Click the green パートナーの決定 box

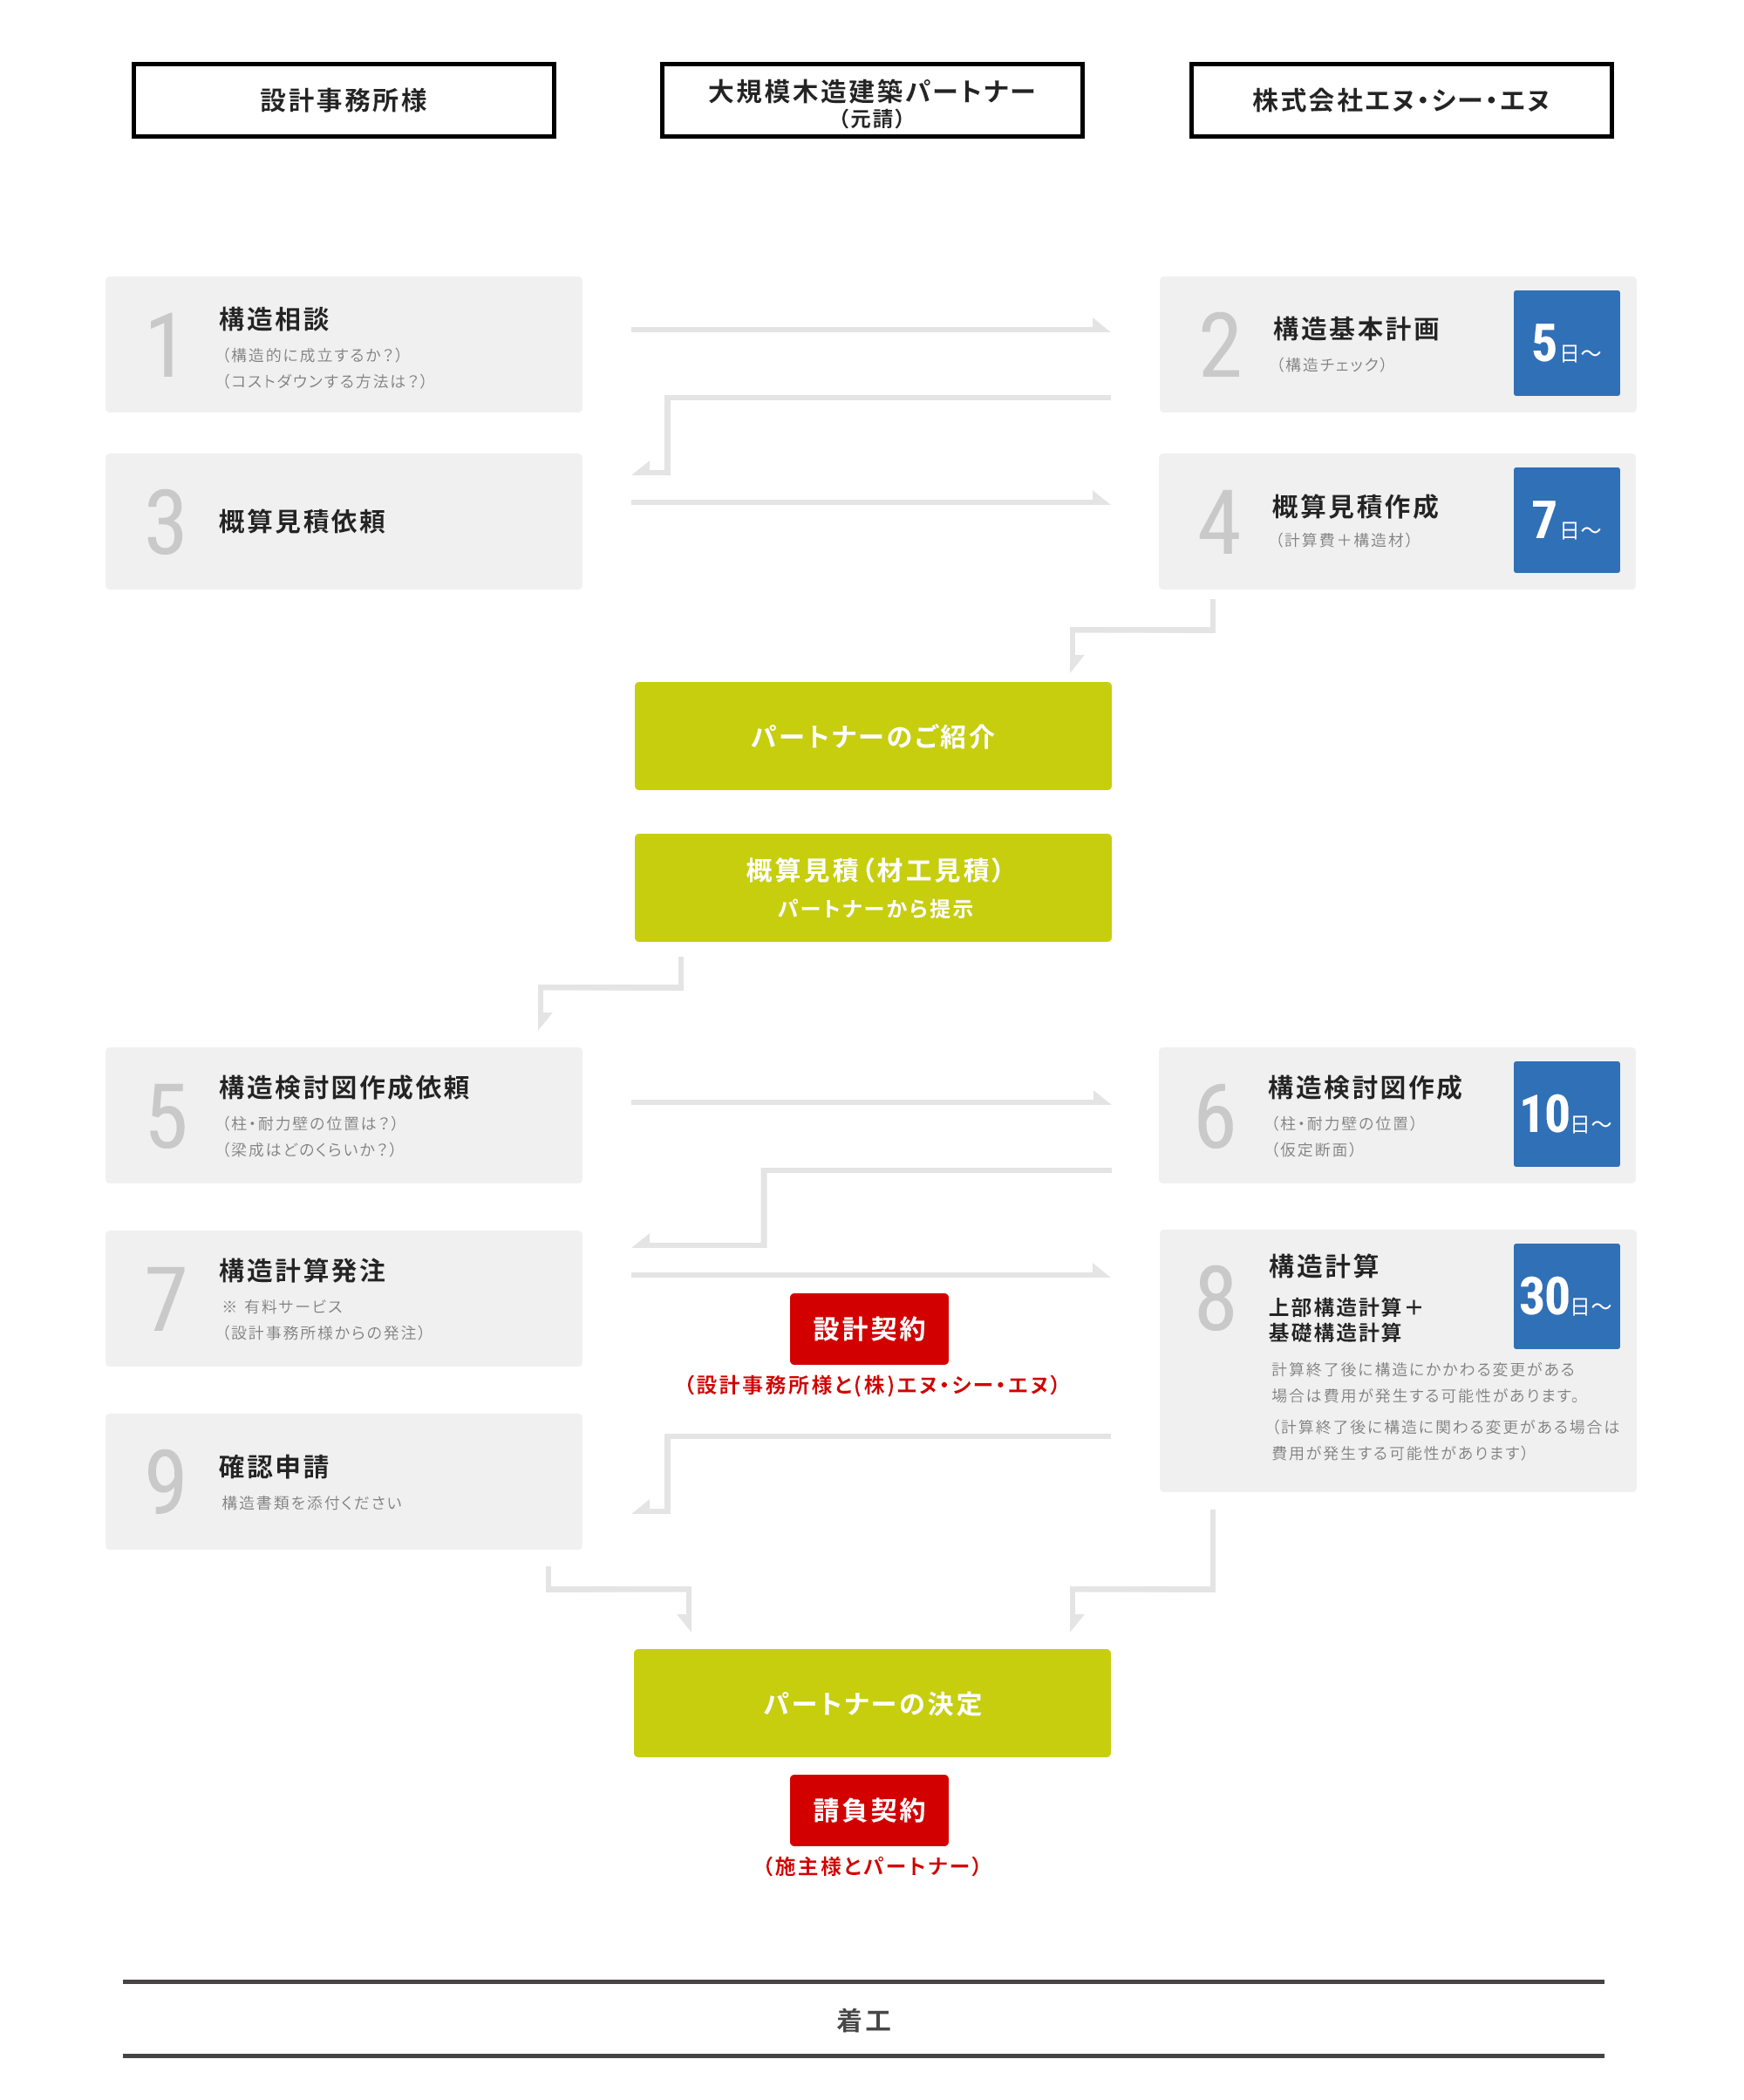click(x=871, y=1703)
